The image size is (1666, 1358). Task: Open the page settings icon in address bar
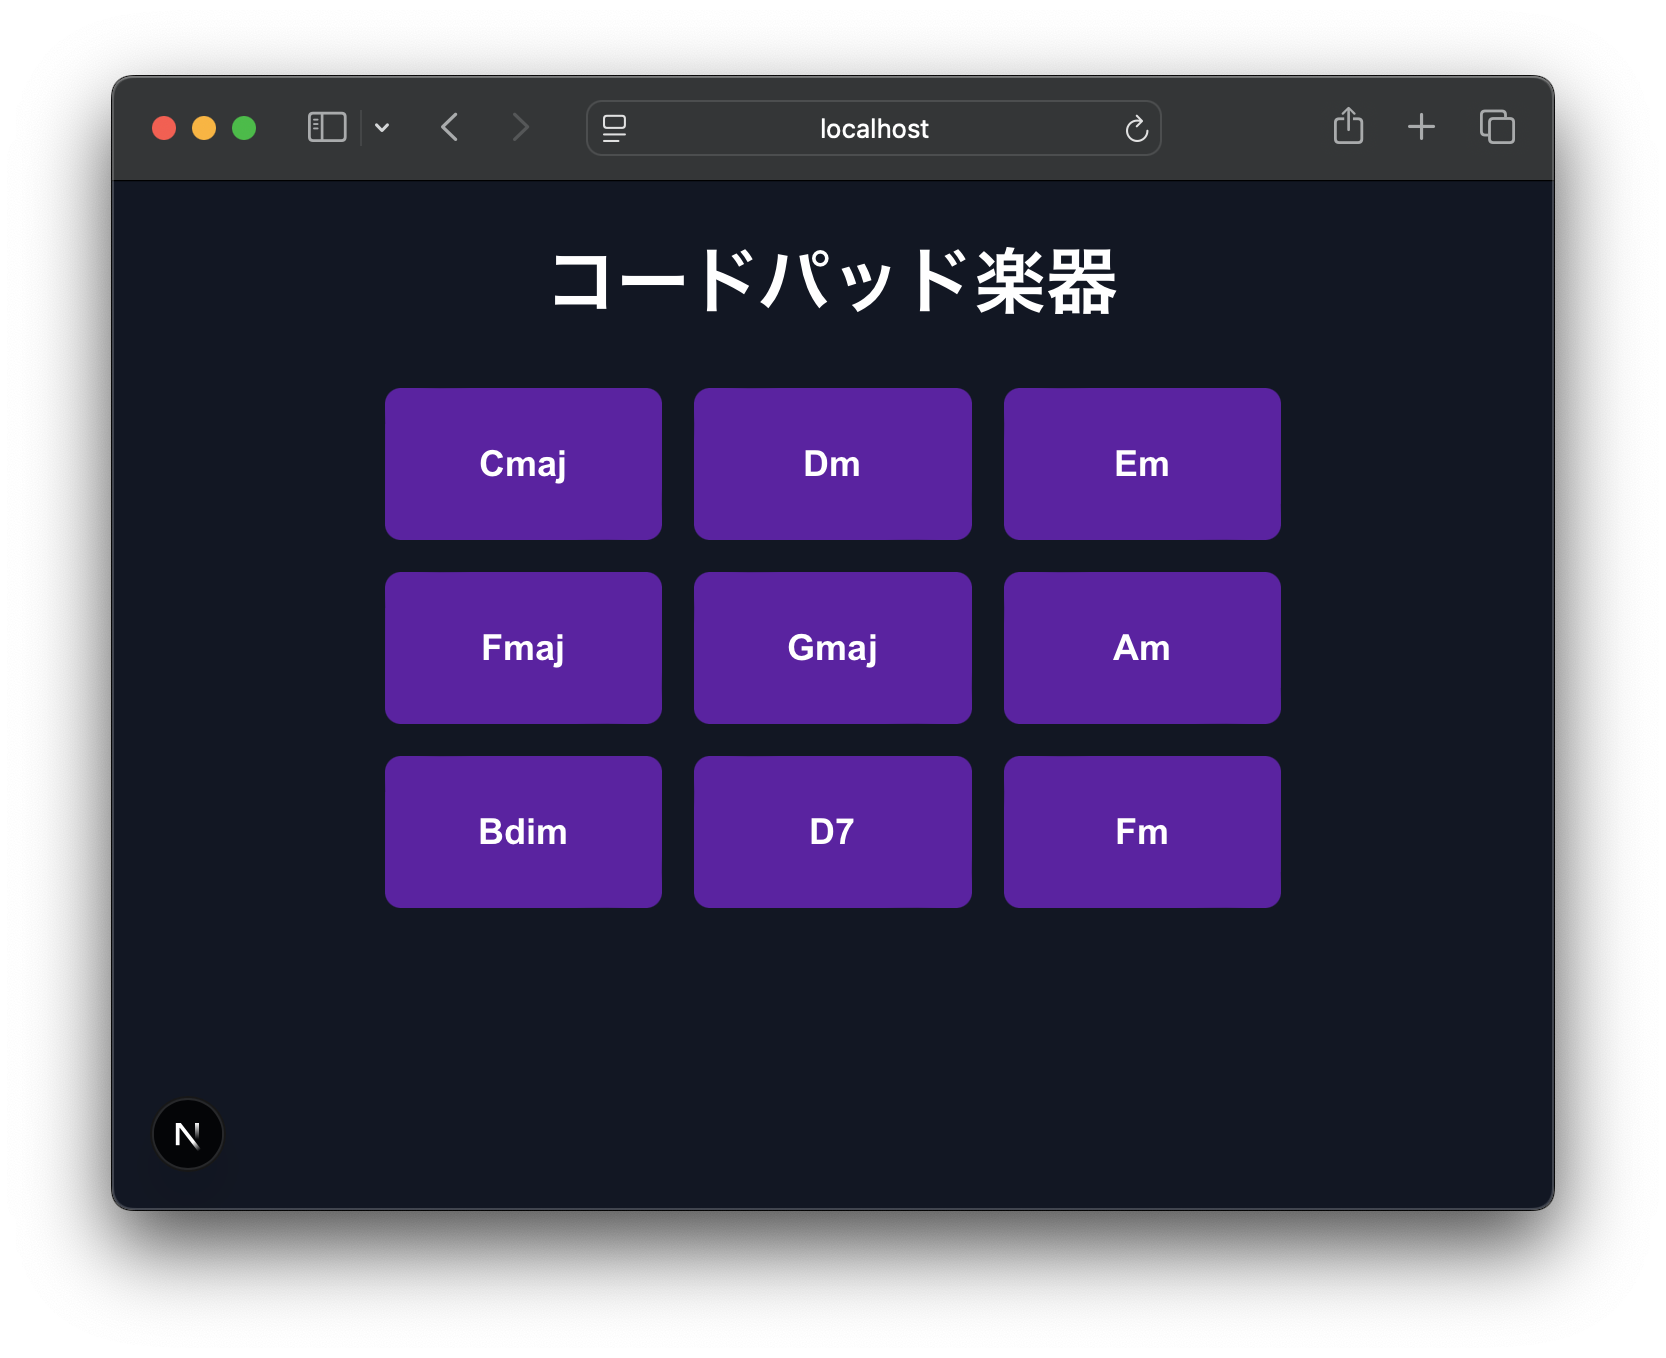614,128
